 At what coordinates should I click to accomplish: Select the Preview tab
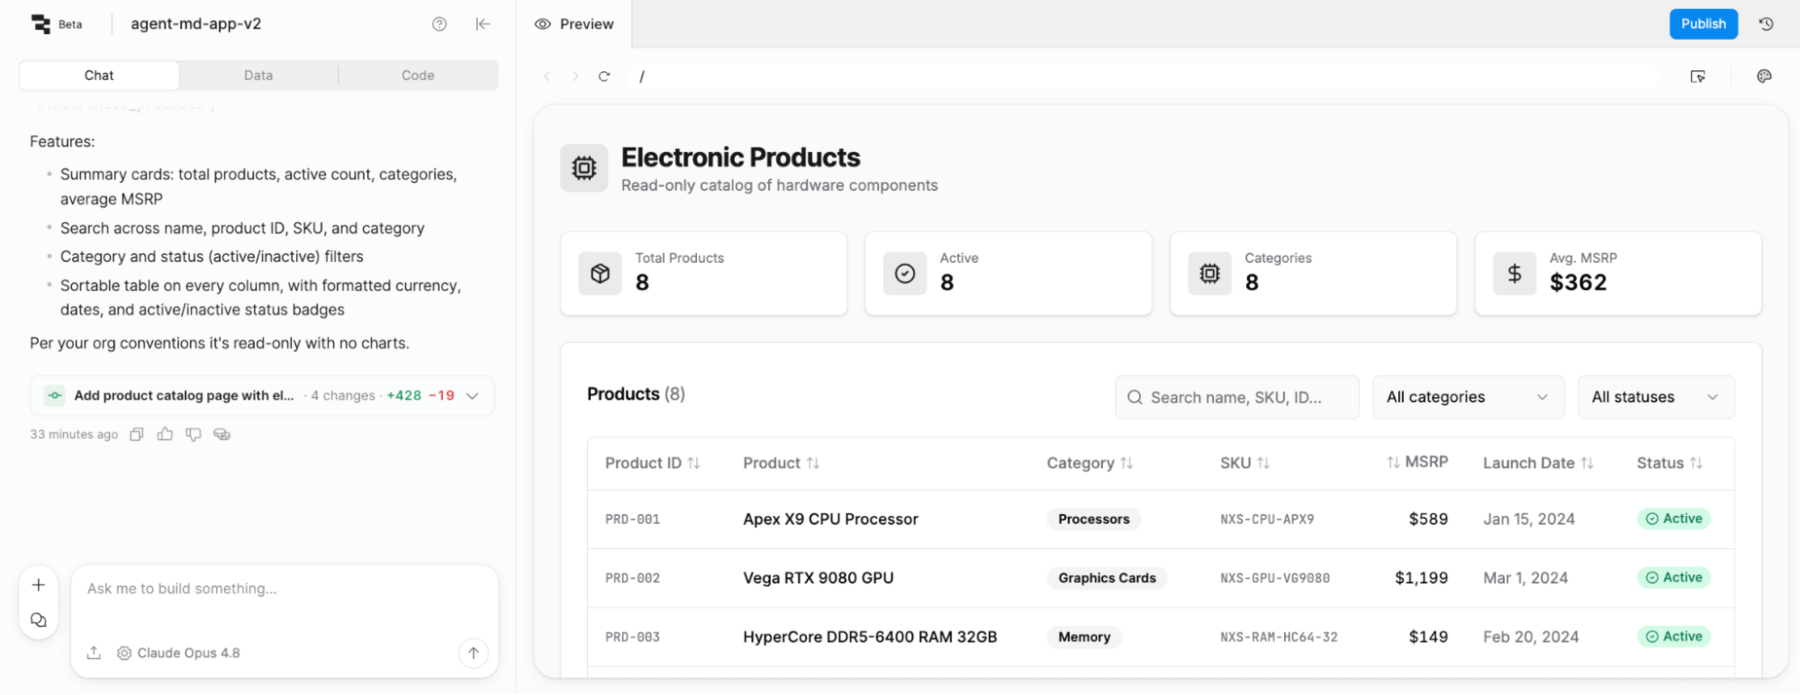[574, 24]
